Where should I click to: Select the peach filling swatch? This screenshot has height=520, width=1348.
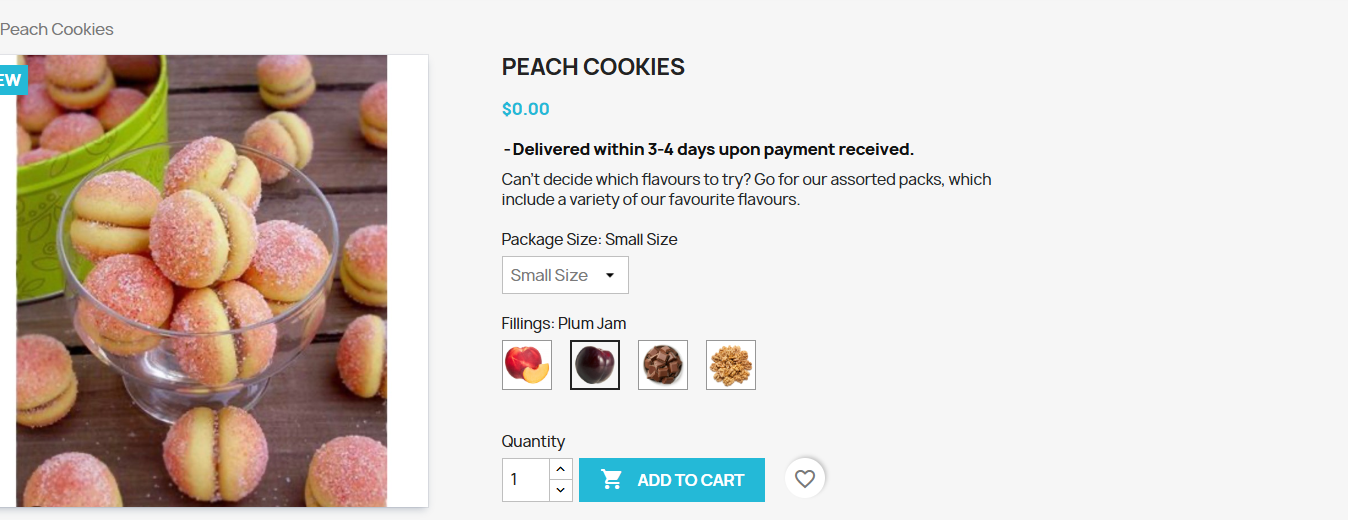click(x=527, y=365)
